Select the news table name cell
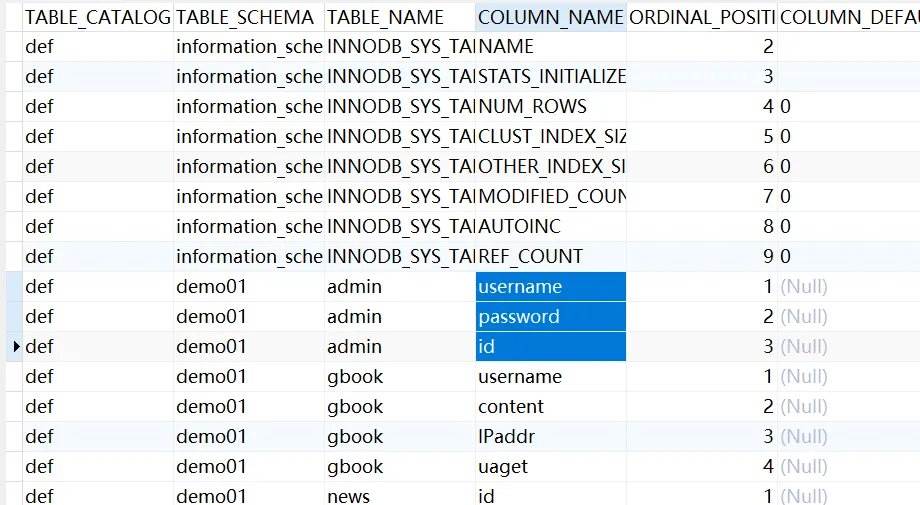 click(x=399, y=496)
